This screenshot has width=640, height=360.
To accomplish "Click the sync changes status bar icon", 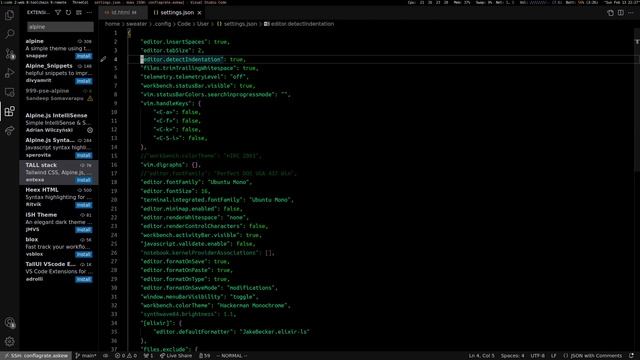I will coord(105,356).
